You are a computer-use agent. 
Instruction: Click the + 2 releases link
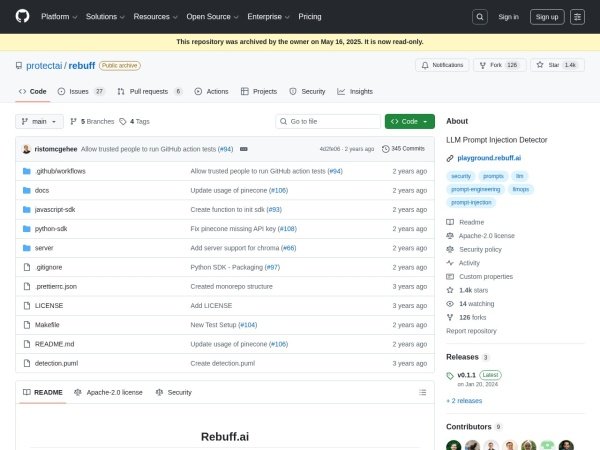464,401
